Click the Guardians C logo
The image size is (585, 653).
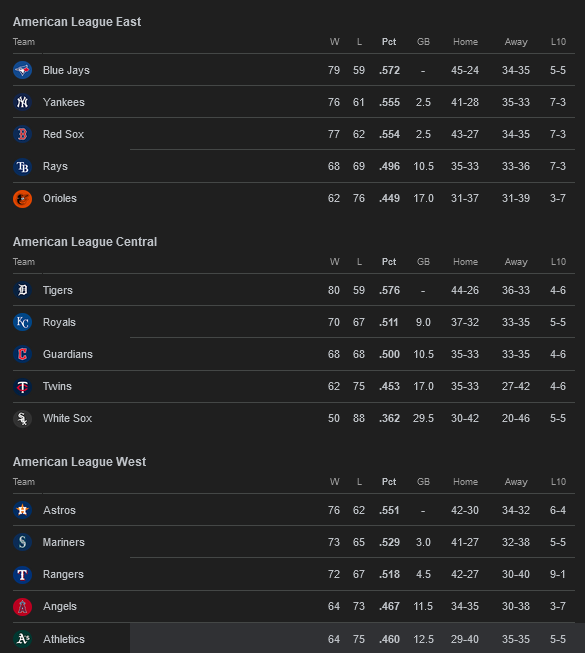(22, 354)
